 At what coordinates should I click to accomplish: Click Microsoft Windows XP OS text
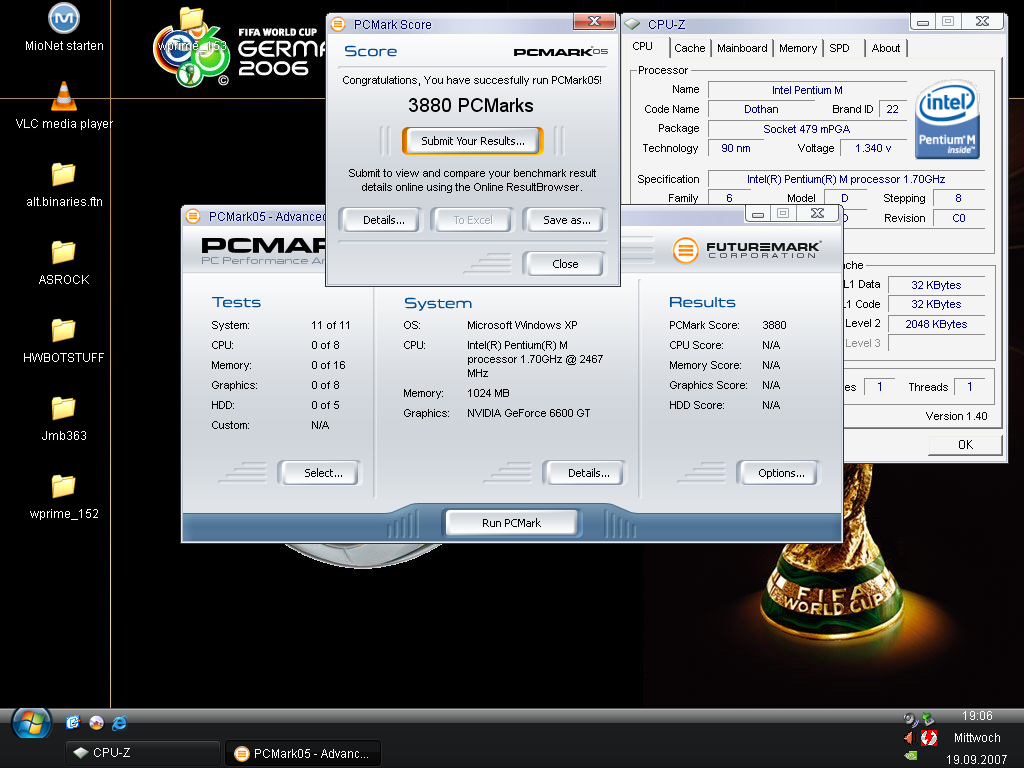point(522,325)
